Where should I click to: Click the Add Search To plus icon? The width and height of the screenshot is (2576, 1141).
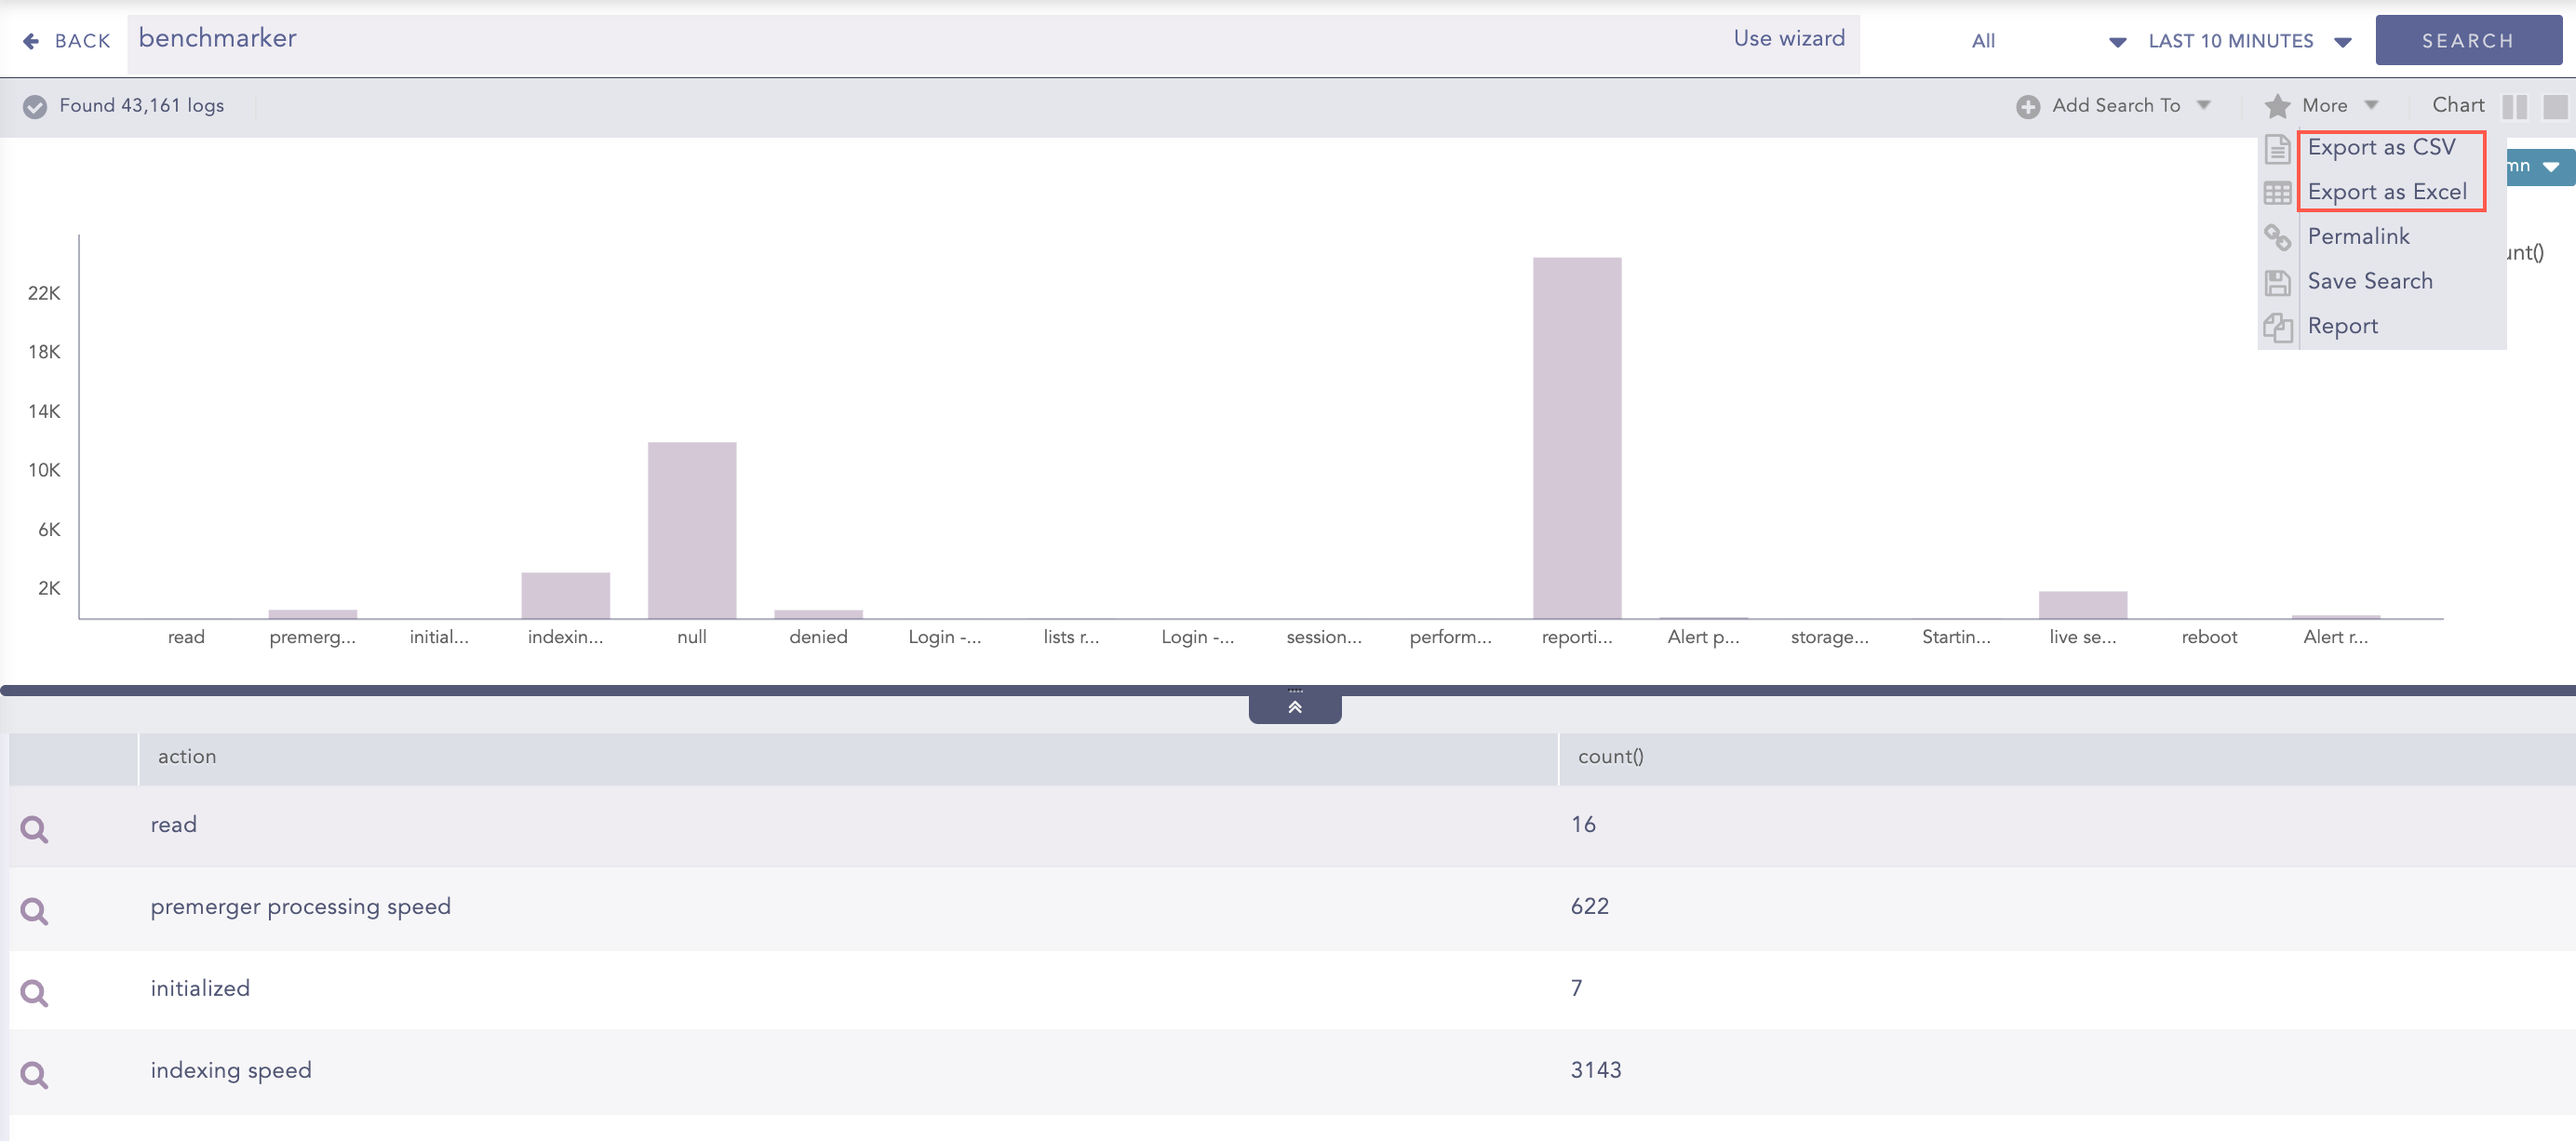[2027, 106]
